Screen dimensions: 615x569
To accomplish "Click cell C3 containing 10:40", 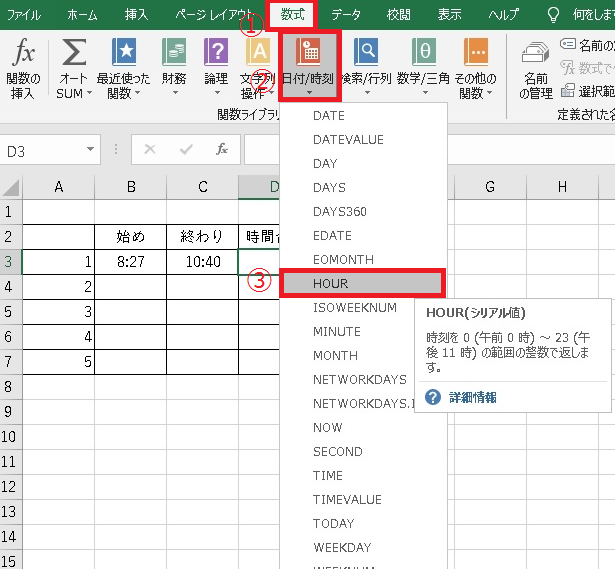I will tap(202, 262).
